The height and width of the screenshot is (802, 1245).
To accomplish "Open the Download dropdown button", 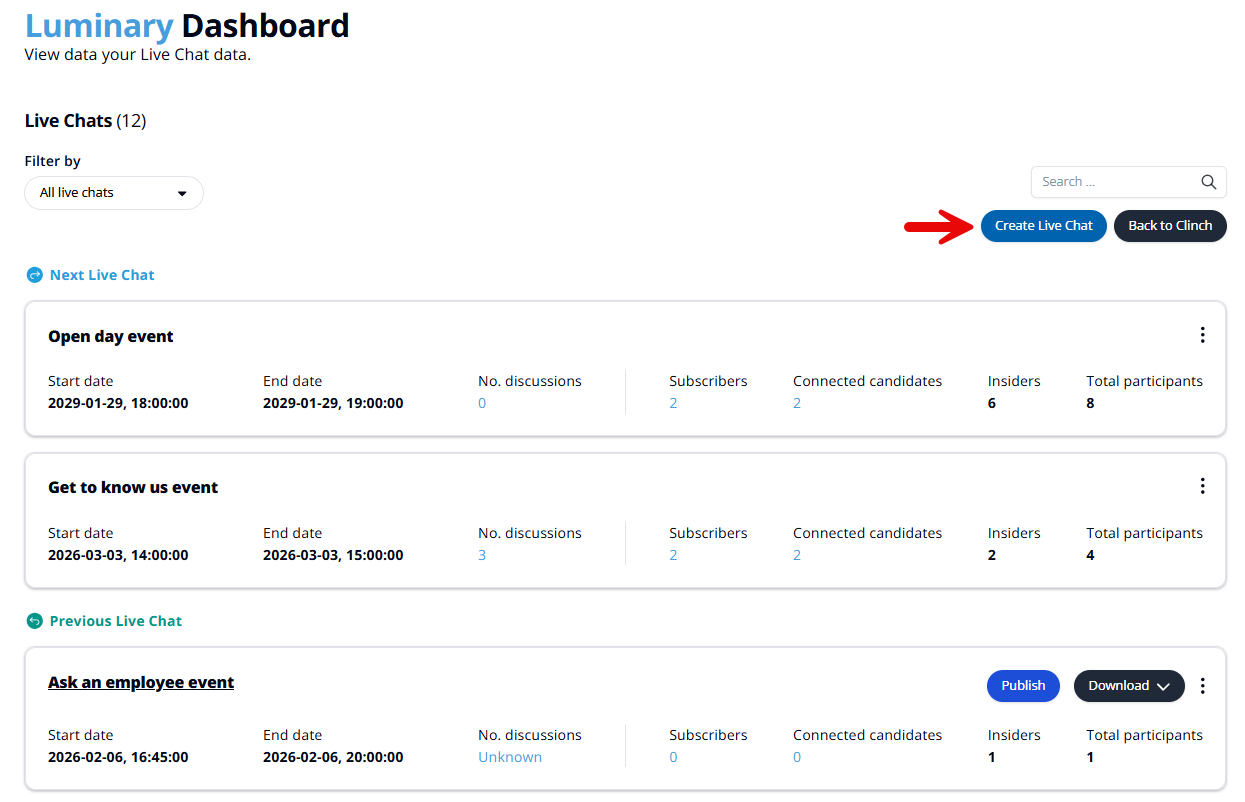I will coord(1129,686).
